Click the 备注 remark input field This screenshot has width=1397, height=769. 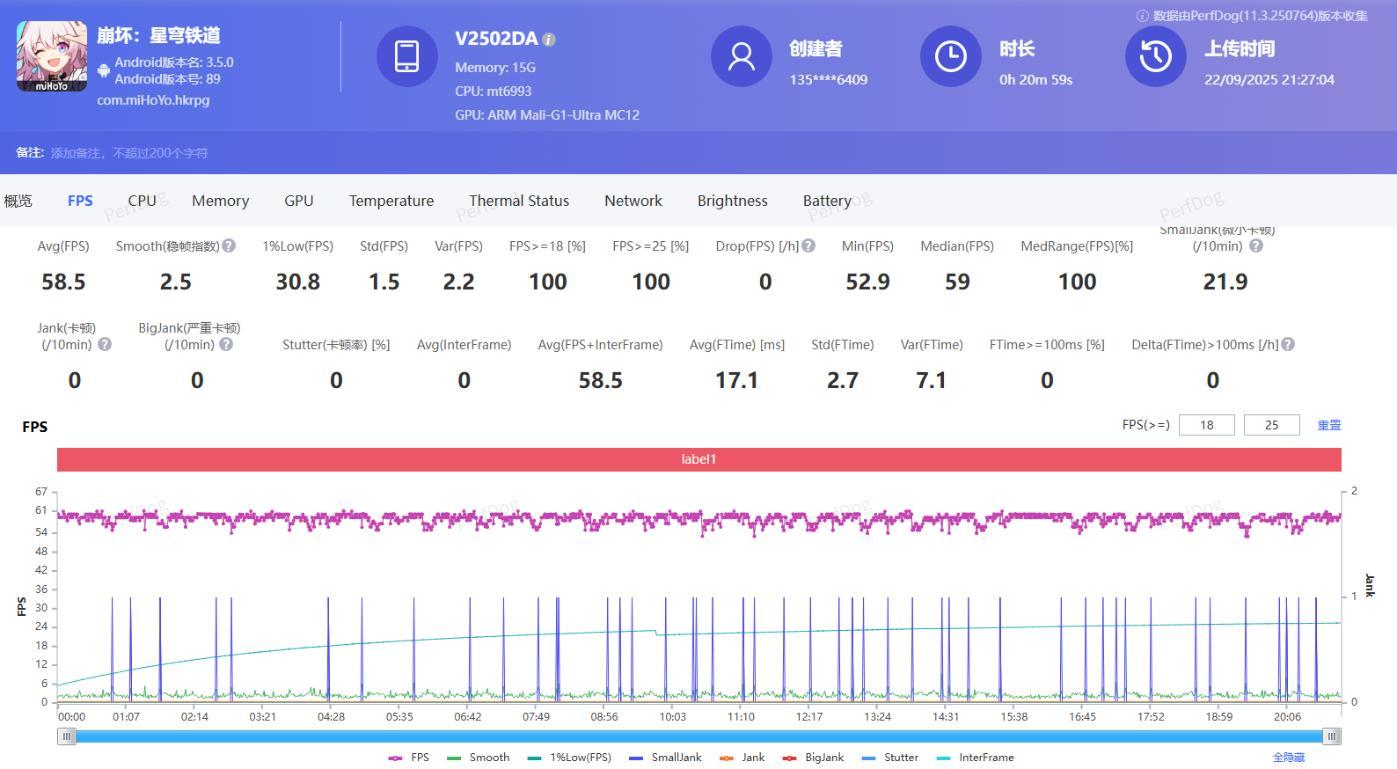pos(130,153)
